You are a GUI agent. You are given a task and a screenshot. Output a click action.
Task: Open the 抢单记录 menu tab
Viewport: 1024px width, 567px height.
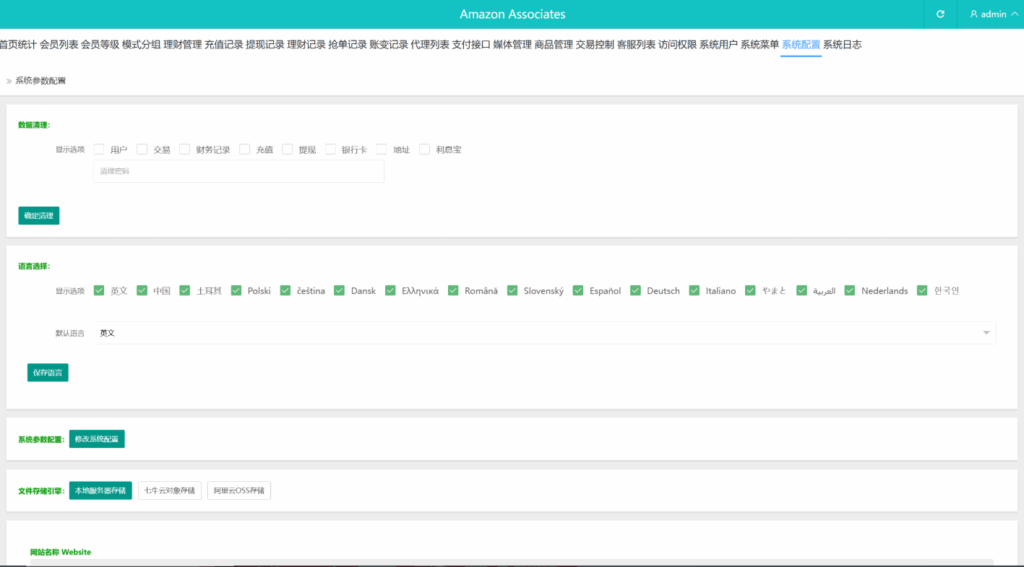pos(347,44)
